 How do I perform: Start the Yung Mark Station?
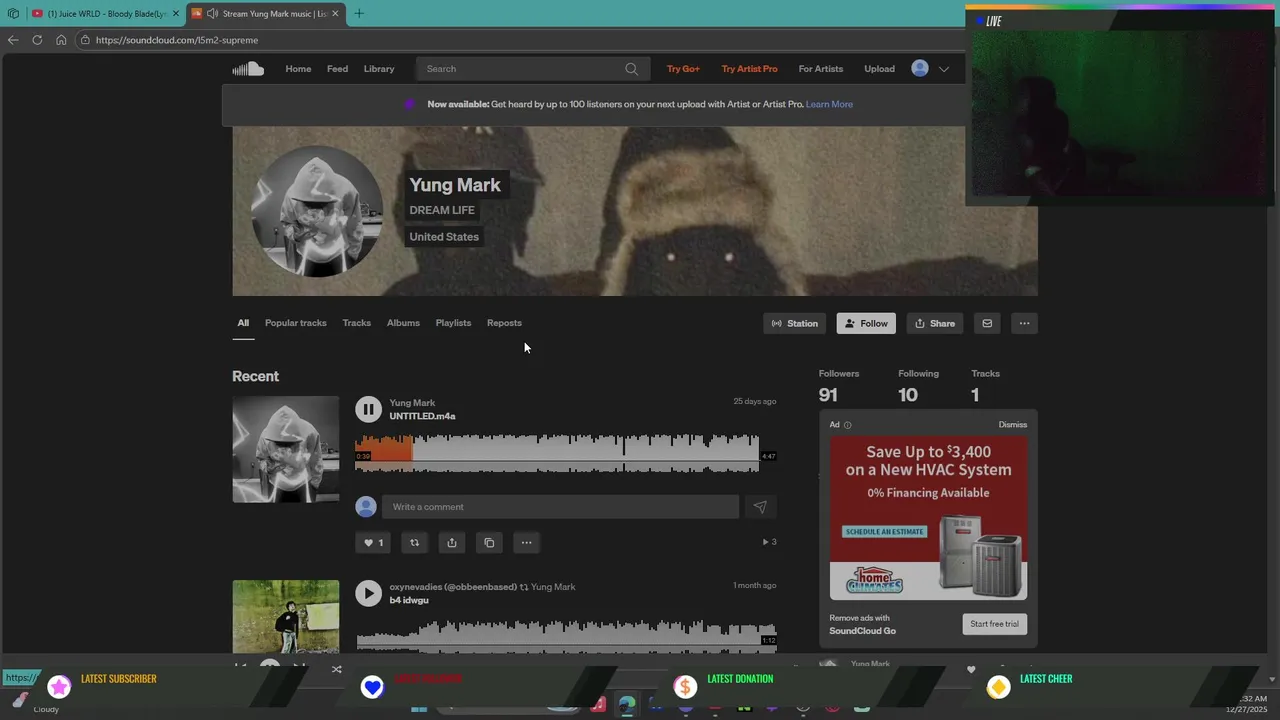[795, 323]
